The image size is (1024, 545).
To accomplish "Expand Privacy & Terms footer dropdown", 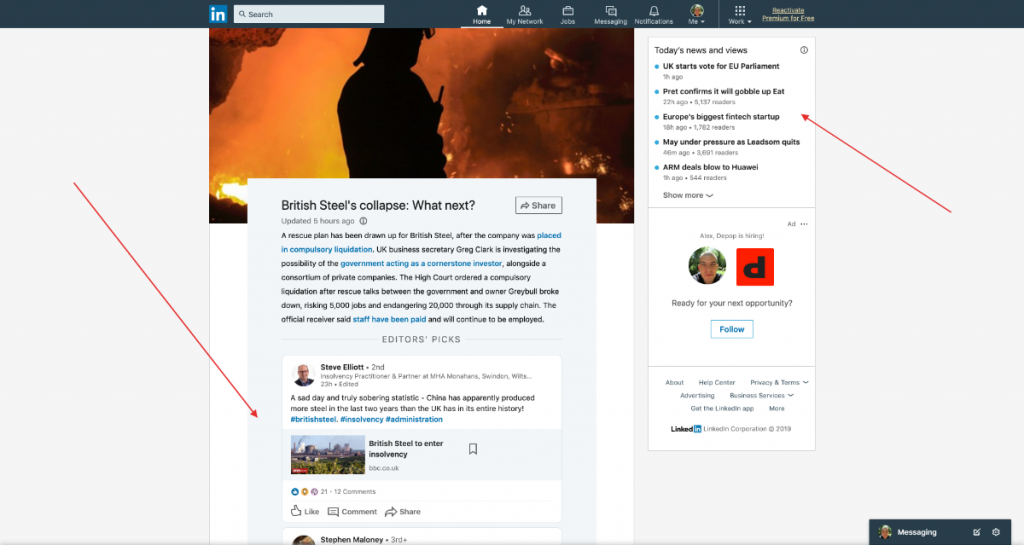I will [x=779, y=382].
